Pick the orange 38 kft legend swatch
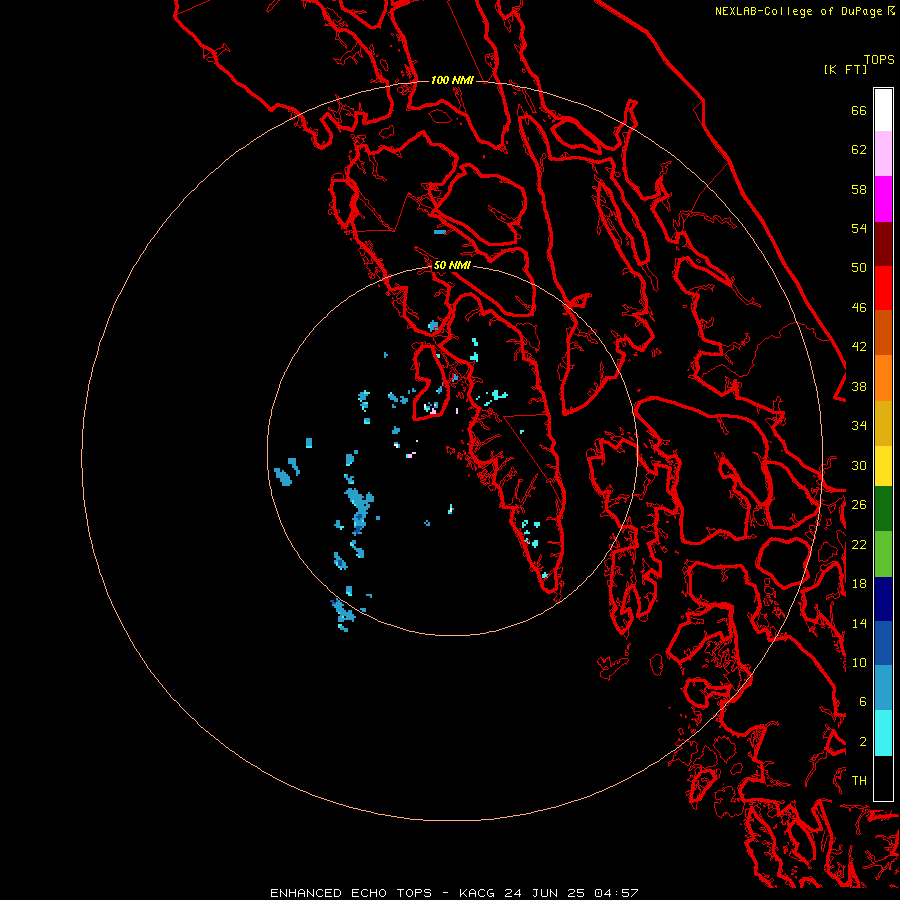900x900 pixels. click(x=883, y=378)
